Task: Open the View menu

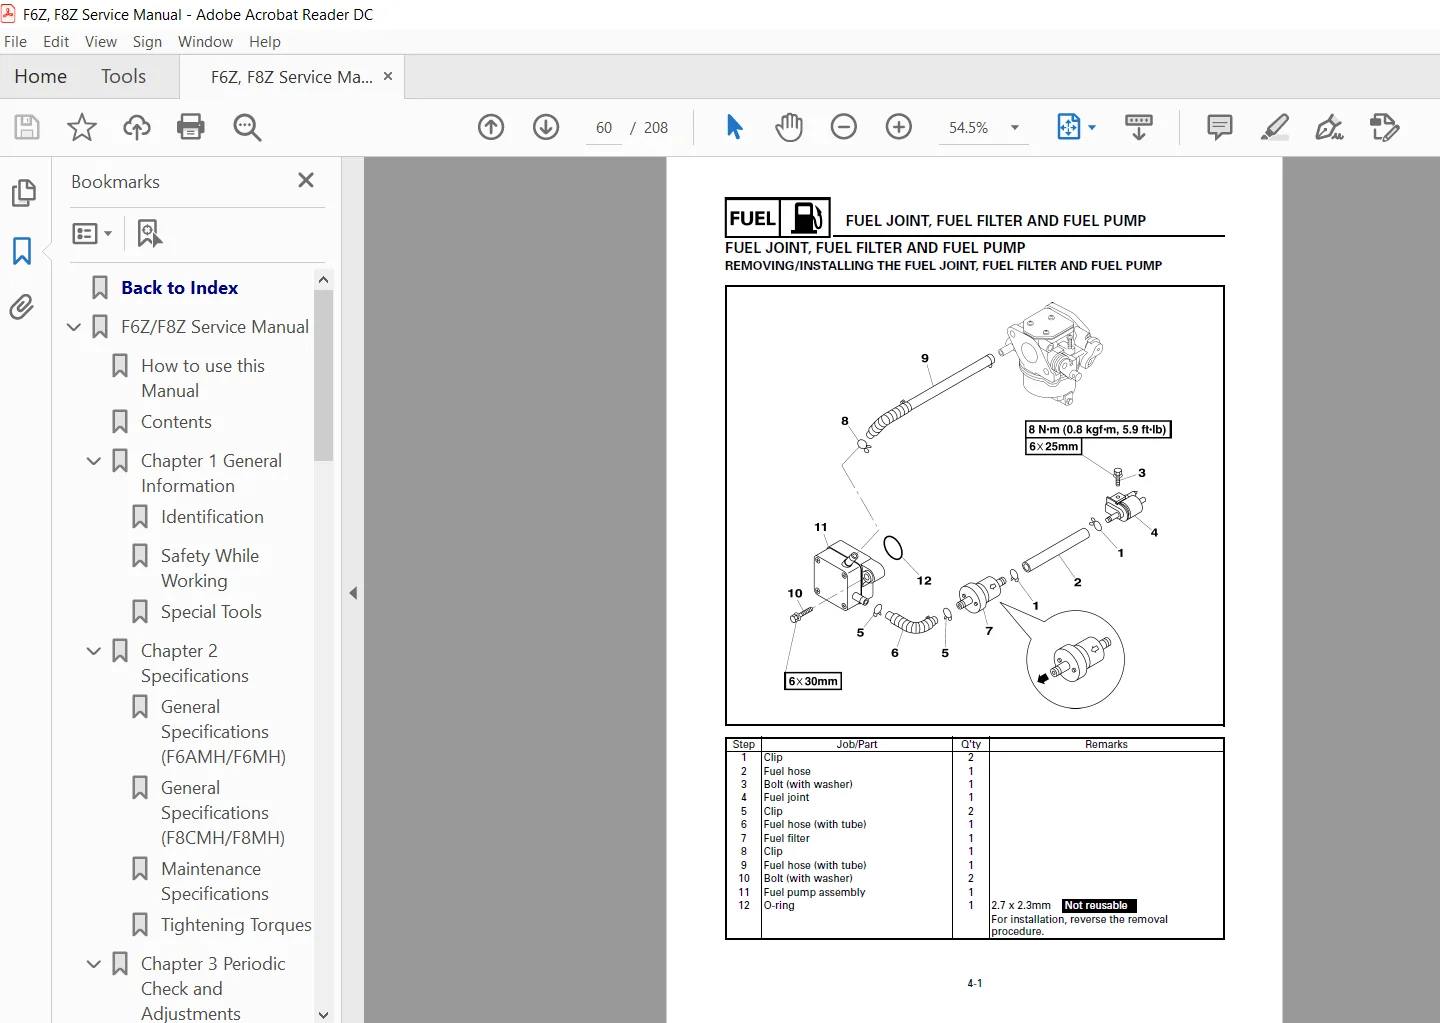Action: click(101, 42)
